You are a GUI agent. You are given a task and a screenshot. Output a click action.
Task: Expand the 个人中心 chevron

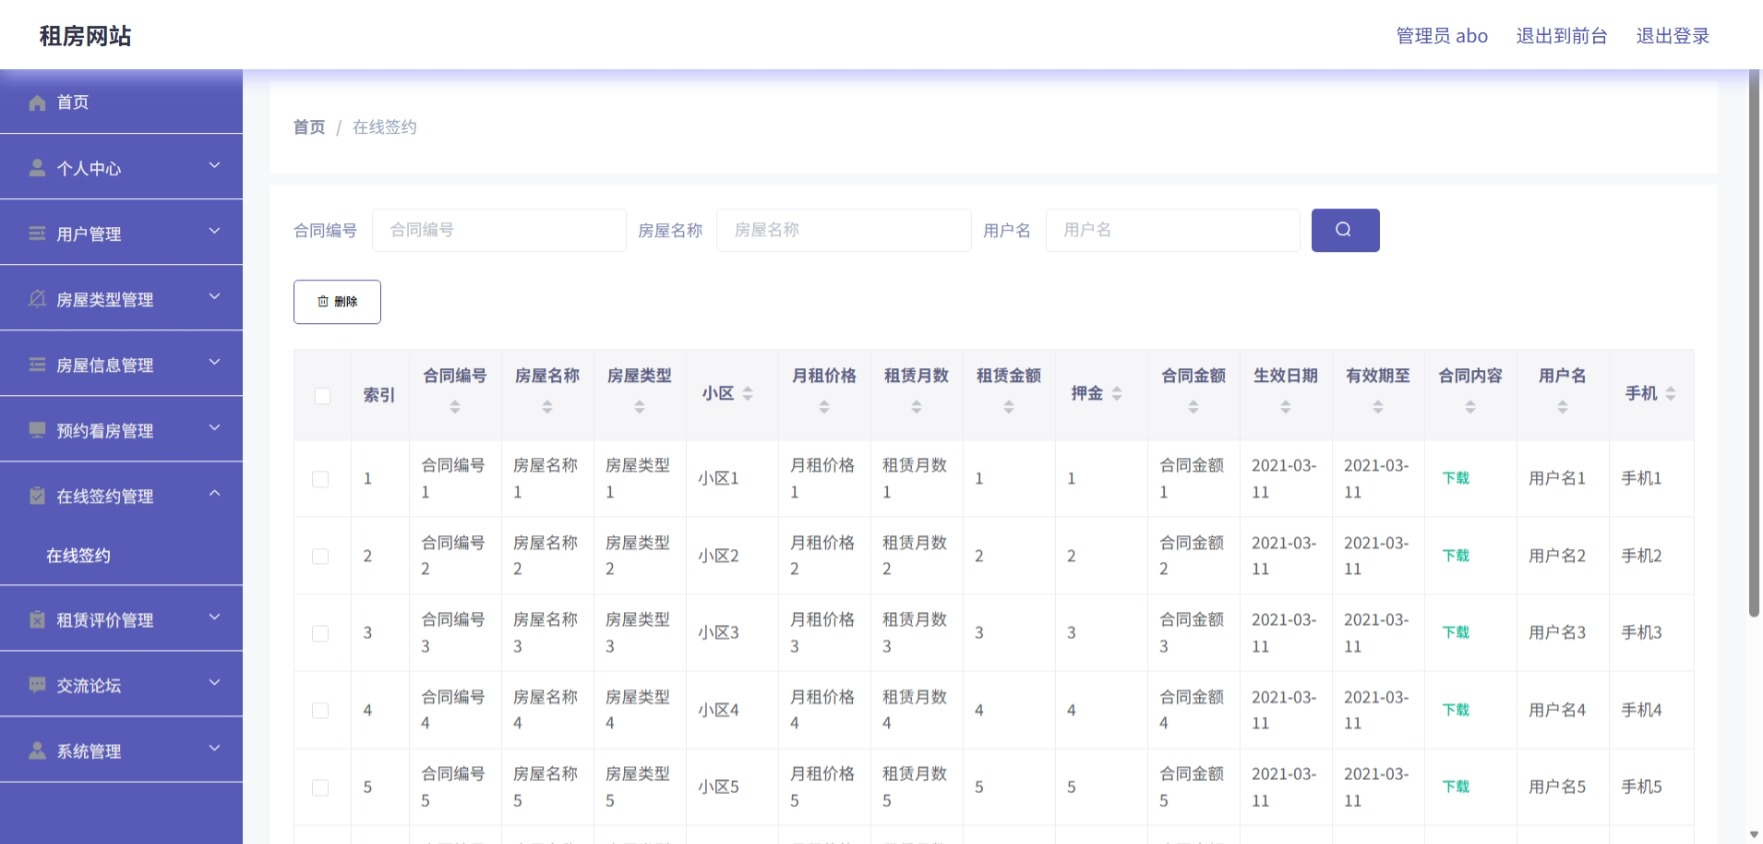click(x=214, y=166)
